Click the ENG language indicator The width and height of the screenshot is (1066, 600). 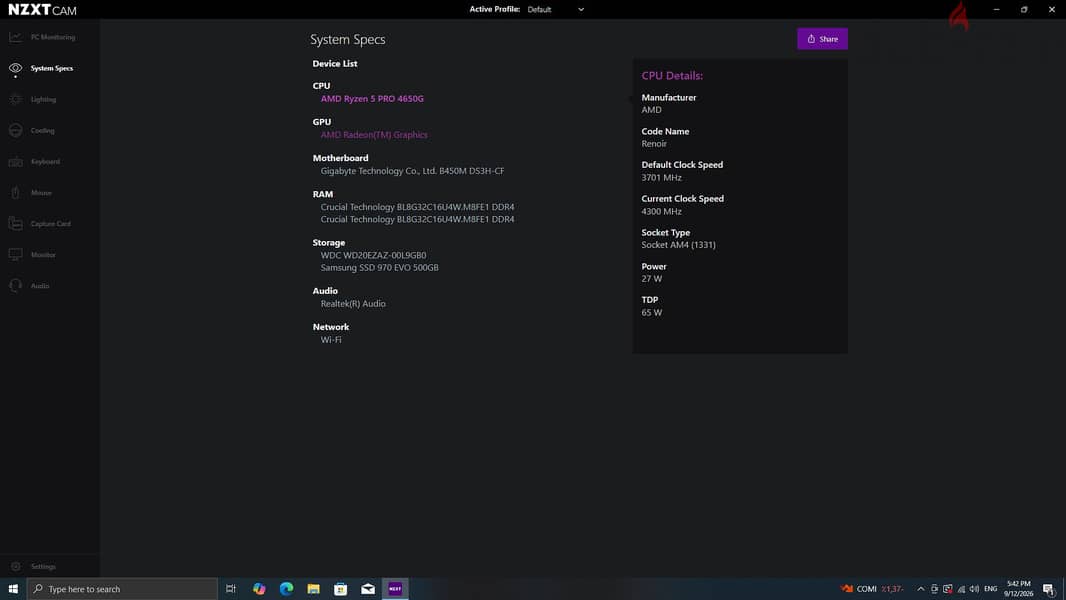tap(991, 588)
